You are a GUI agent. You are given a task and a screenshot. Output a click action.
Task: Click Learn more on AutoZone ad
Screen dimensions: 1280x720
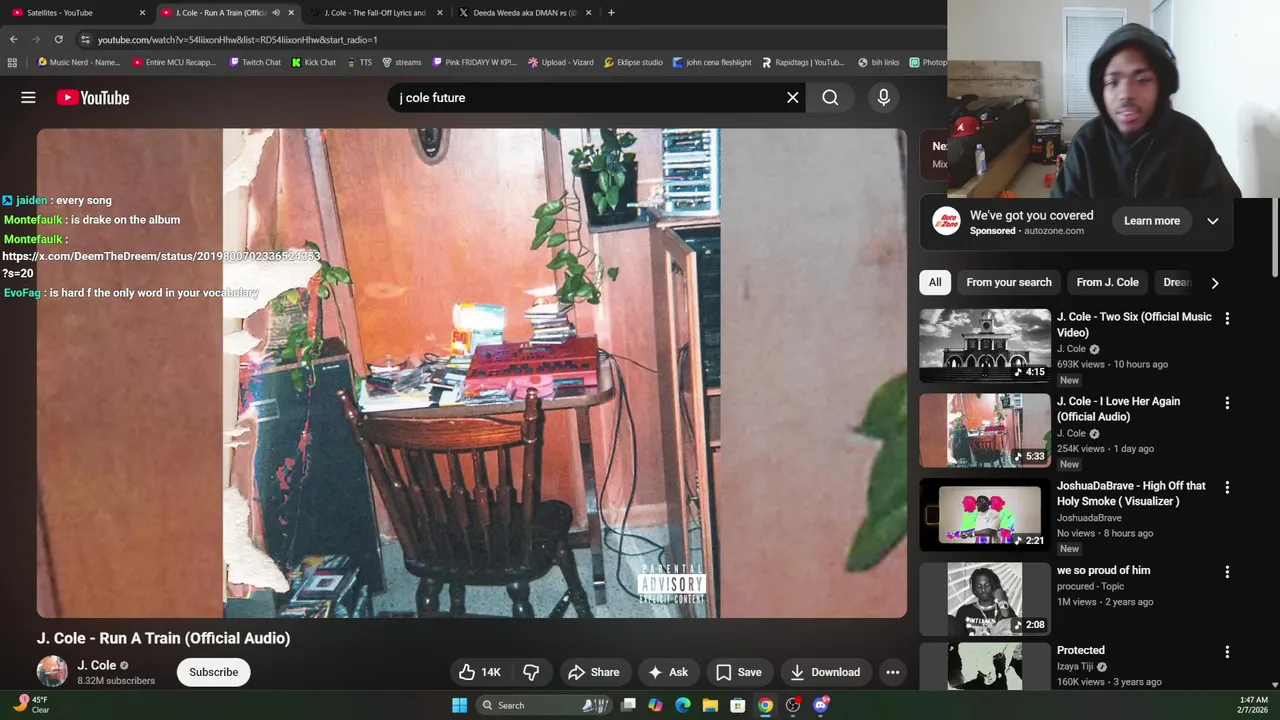1152,221
